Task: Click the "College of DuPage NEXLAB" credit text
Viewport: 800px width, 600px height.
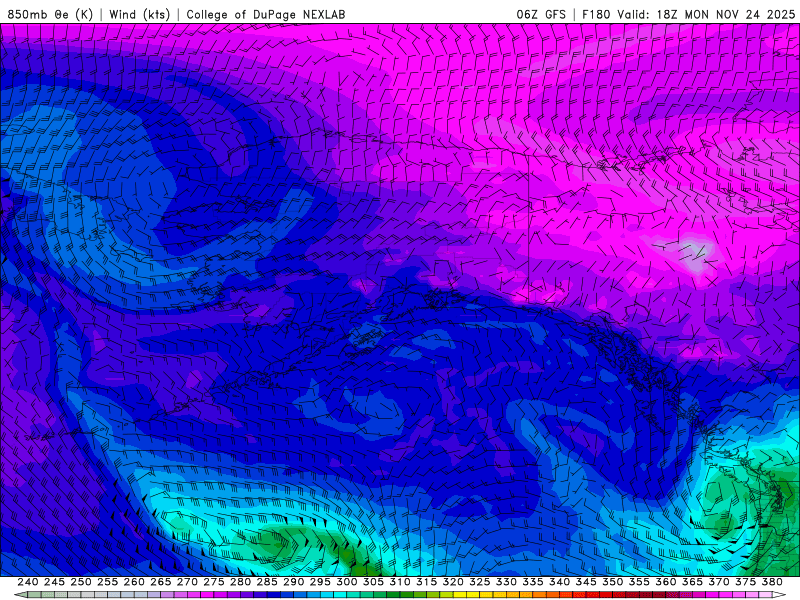Action: click(x=266, y=14)
